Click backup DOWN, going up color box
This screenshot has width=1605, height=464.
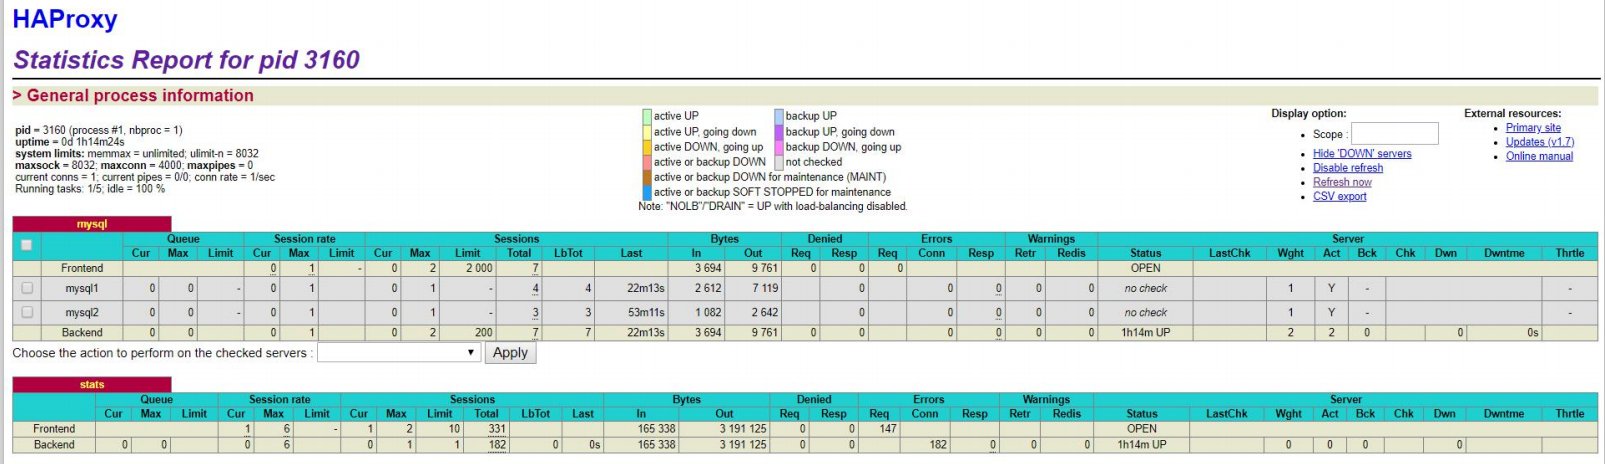coord(779,146)
